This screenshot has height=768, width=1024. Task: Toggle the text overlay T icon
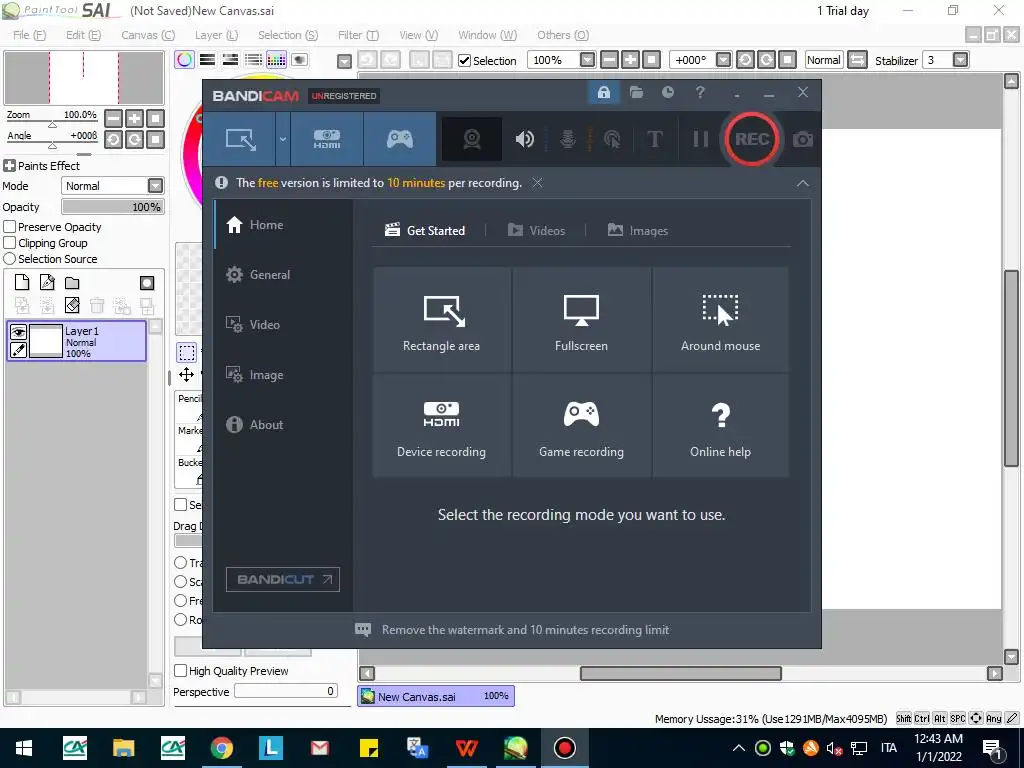(x=654, y=139)
